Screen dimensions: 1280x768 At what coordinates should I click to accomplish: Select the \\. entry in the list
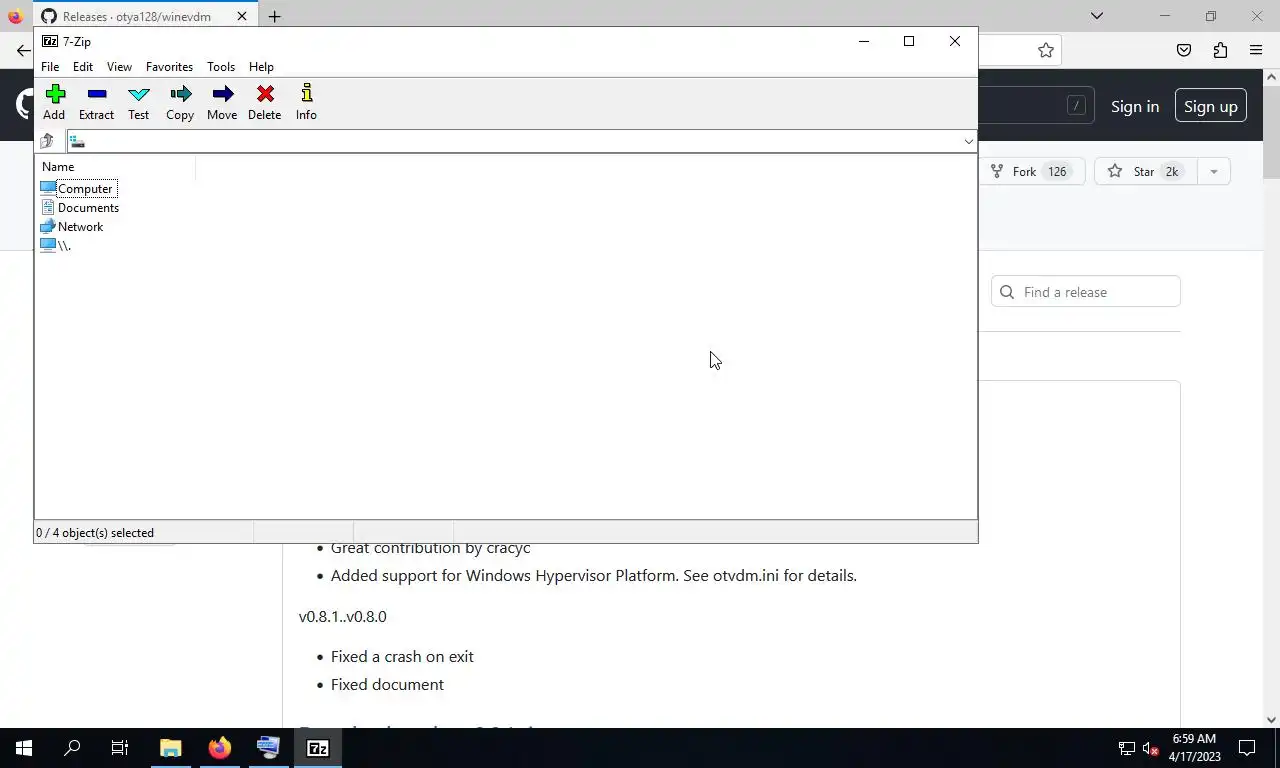(56, 245)
